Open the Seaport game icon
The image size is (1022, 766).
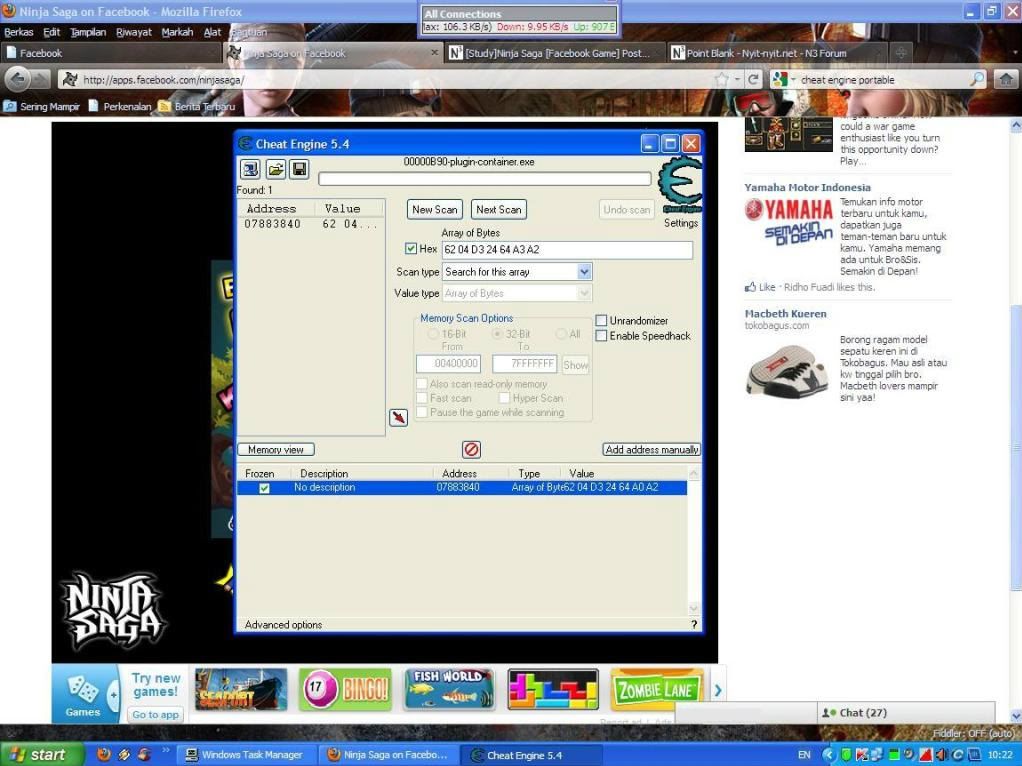click(241, 690)
